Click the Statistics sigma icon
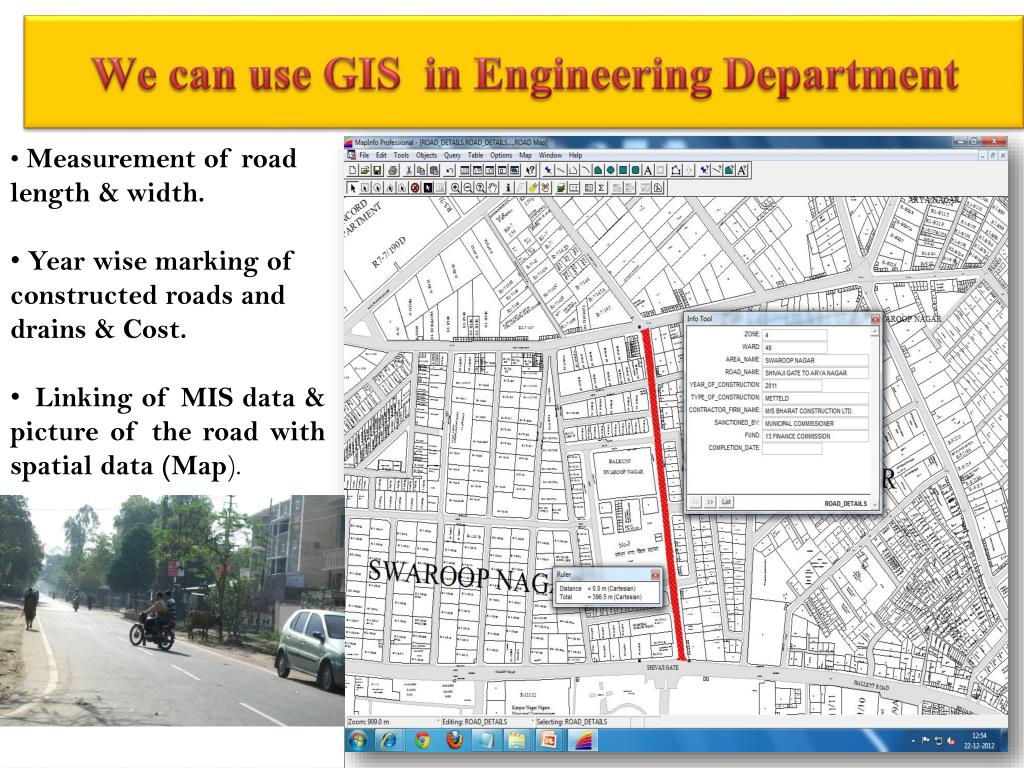Viewport: 1024px width, 768px height. click(x=601, y=188)
